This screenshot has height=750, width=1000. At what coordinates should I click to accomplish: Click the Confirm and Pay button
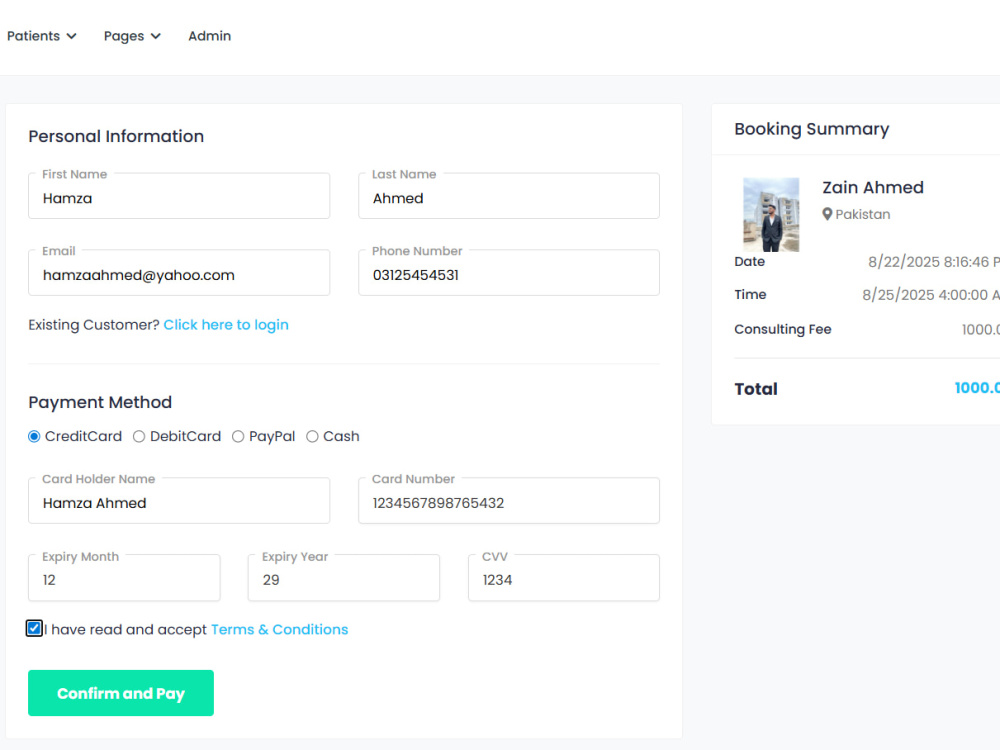tap(121, 693)
